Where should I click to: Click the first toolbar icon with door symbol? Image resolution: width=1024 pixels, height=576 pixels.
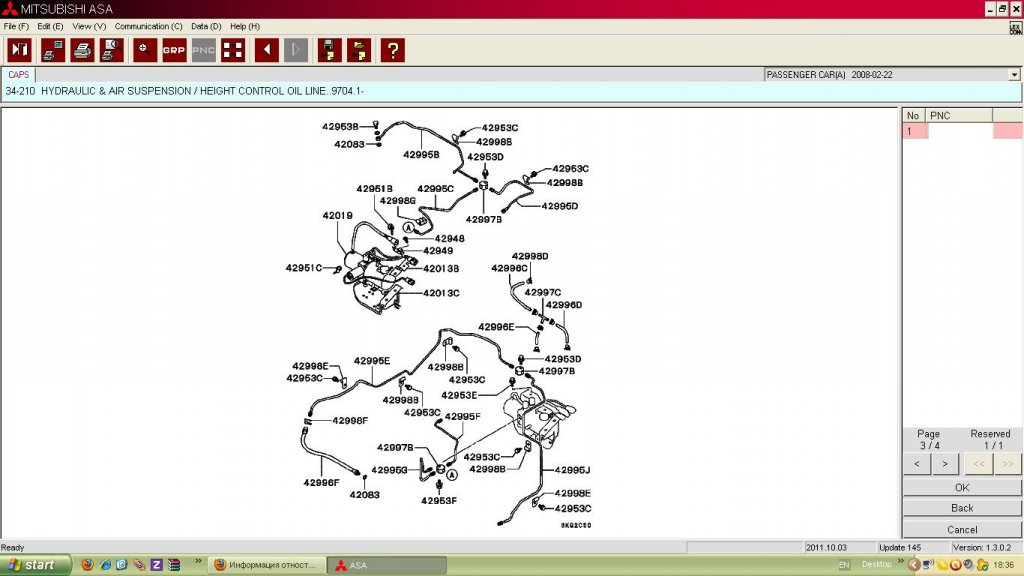pos(20,50)
